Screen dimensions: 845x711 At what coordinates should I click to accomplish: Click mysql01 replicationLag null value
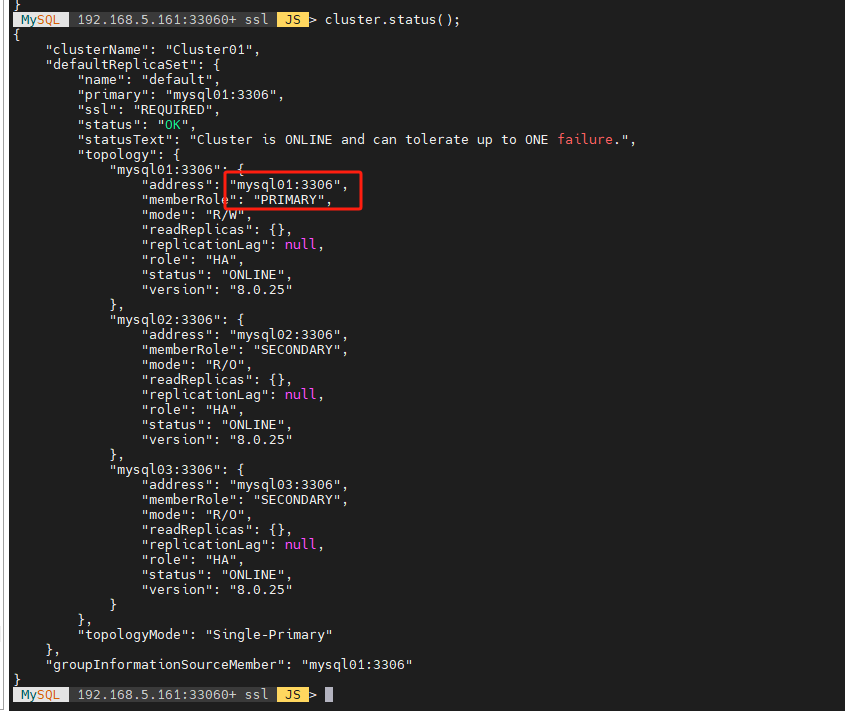[300, 245]
